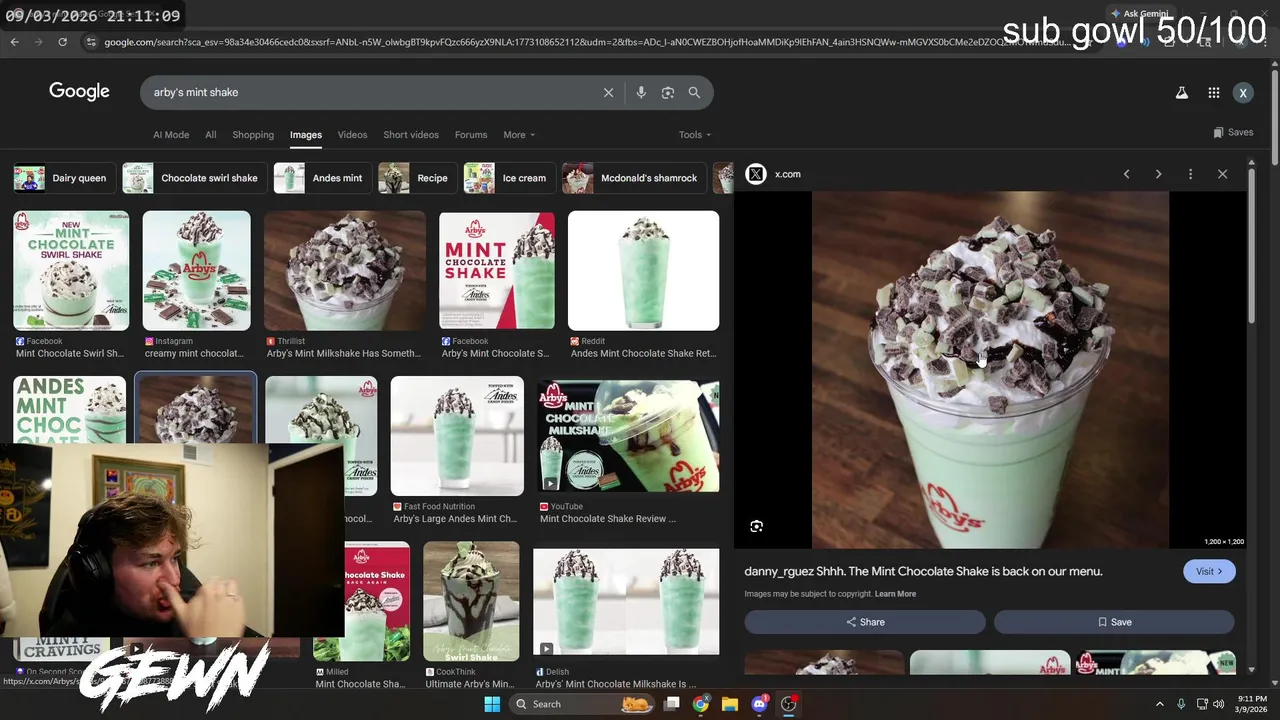1280x720 pixels.
Task: Filter by the Chocolate swirl shake chip
Action: pyautogui.click(x=193, y=178)
